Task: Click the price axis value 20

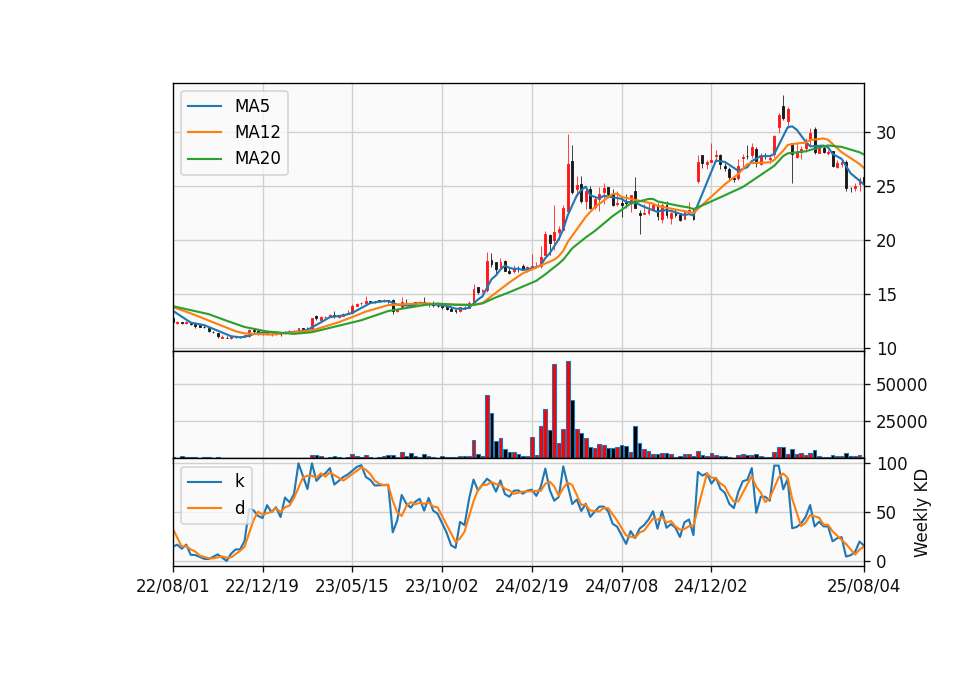Action: click(886, 241)
